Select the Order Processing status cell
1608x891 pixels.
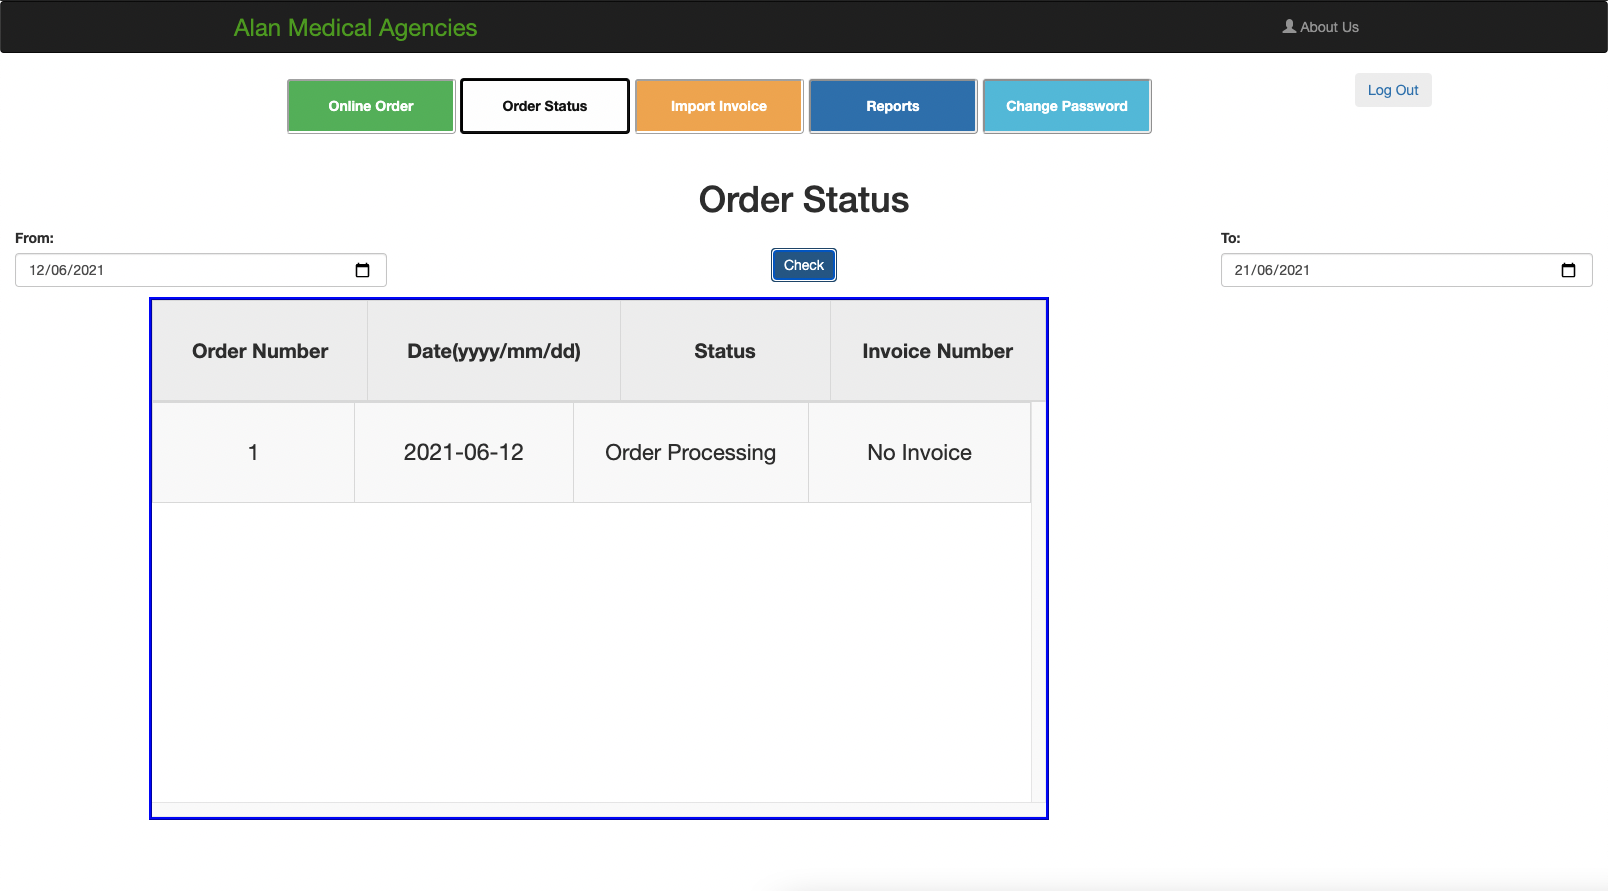[x=690, y=452]
